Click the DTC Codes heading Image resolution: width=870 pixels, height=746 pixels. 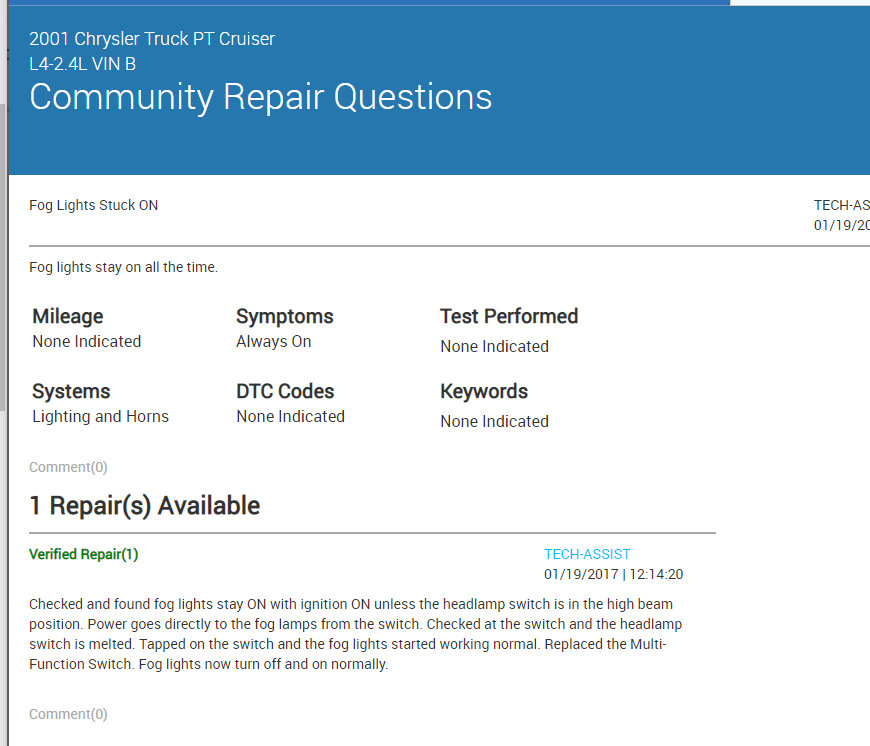pyautogui.click(x=285, y=391)
